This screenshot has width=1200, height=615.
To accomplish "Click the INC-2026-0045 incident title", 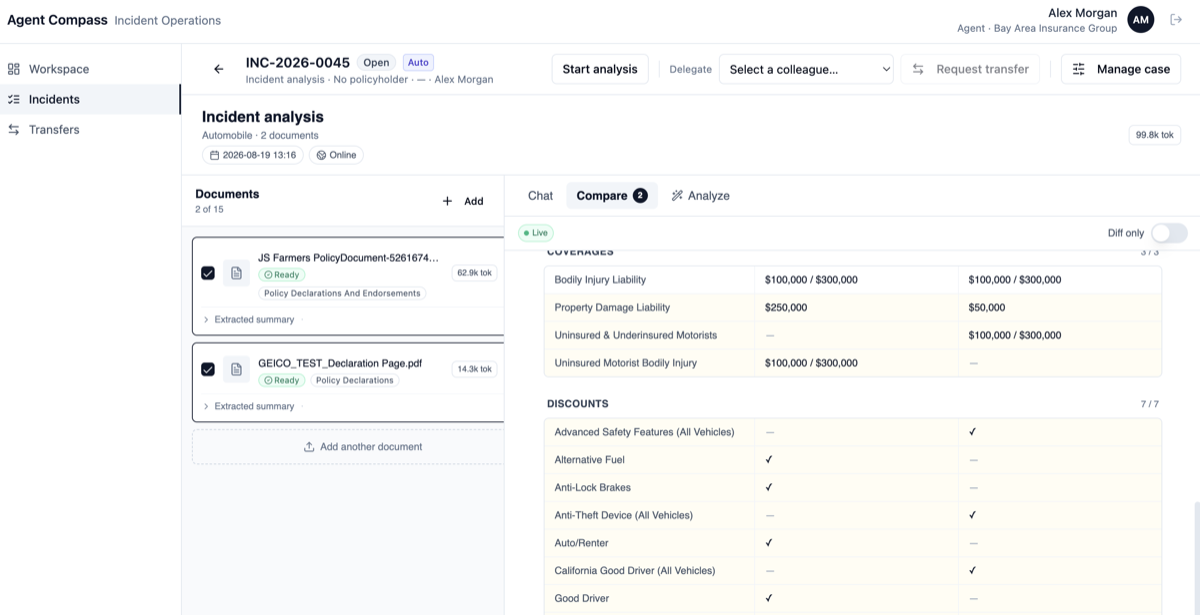I will pos(298,62).
